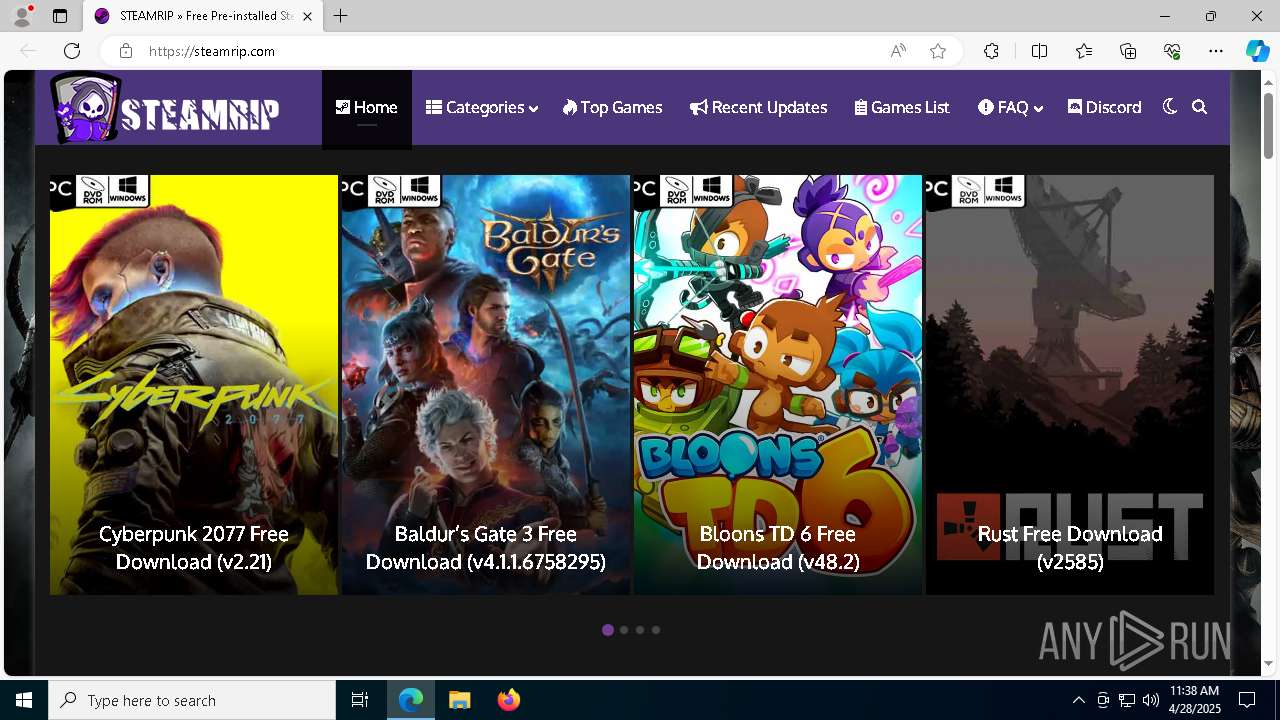Open the Recent Updates page
Viewport: 1280px width, 720px height.
(x=759, y=107)
